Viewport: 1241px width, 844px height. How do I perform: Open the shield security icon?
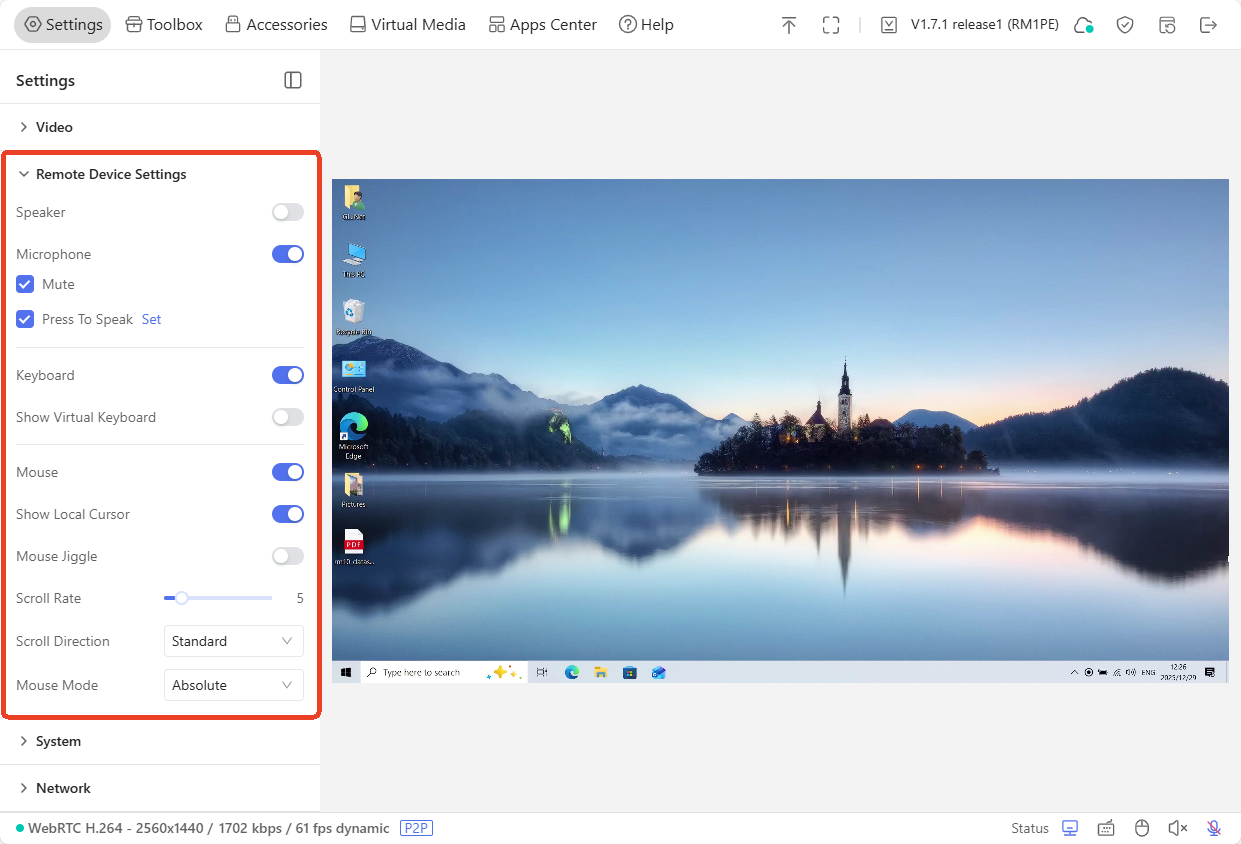pyautogui.click(x=1125, y=25)
